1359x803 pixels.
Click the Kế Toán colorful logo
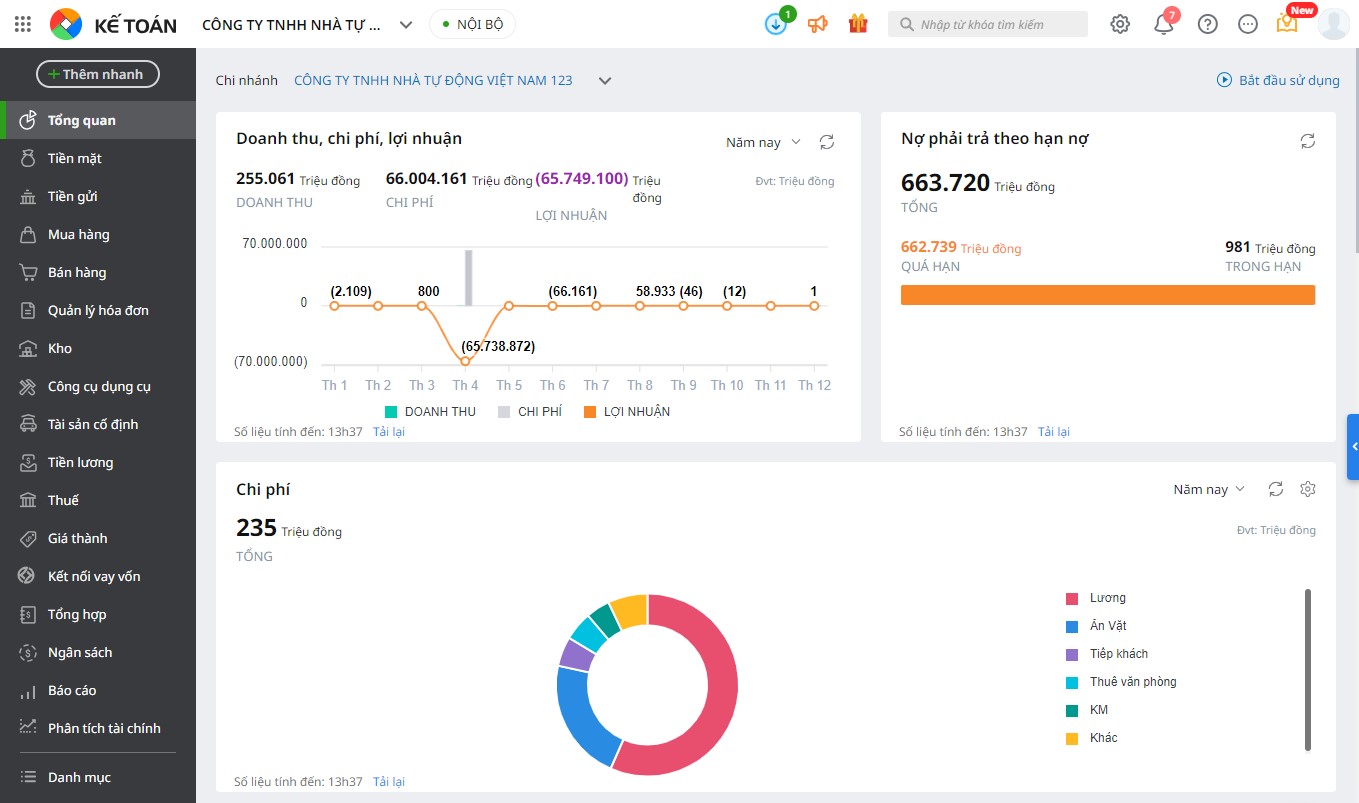point(66,24)
